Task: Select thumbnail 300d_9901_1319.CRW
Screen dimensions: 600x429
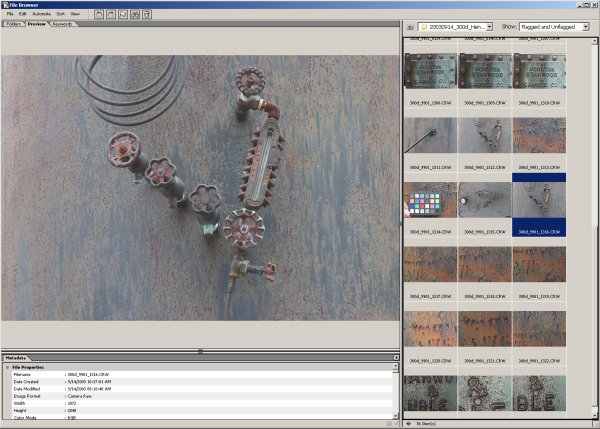Action: 539,264
